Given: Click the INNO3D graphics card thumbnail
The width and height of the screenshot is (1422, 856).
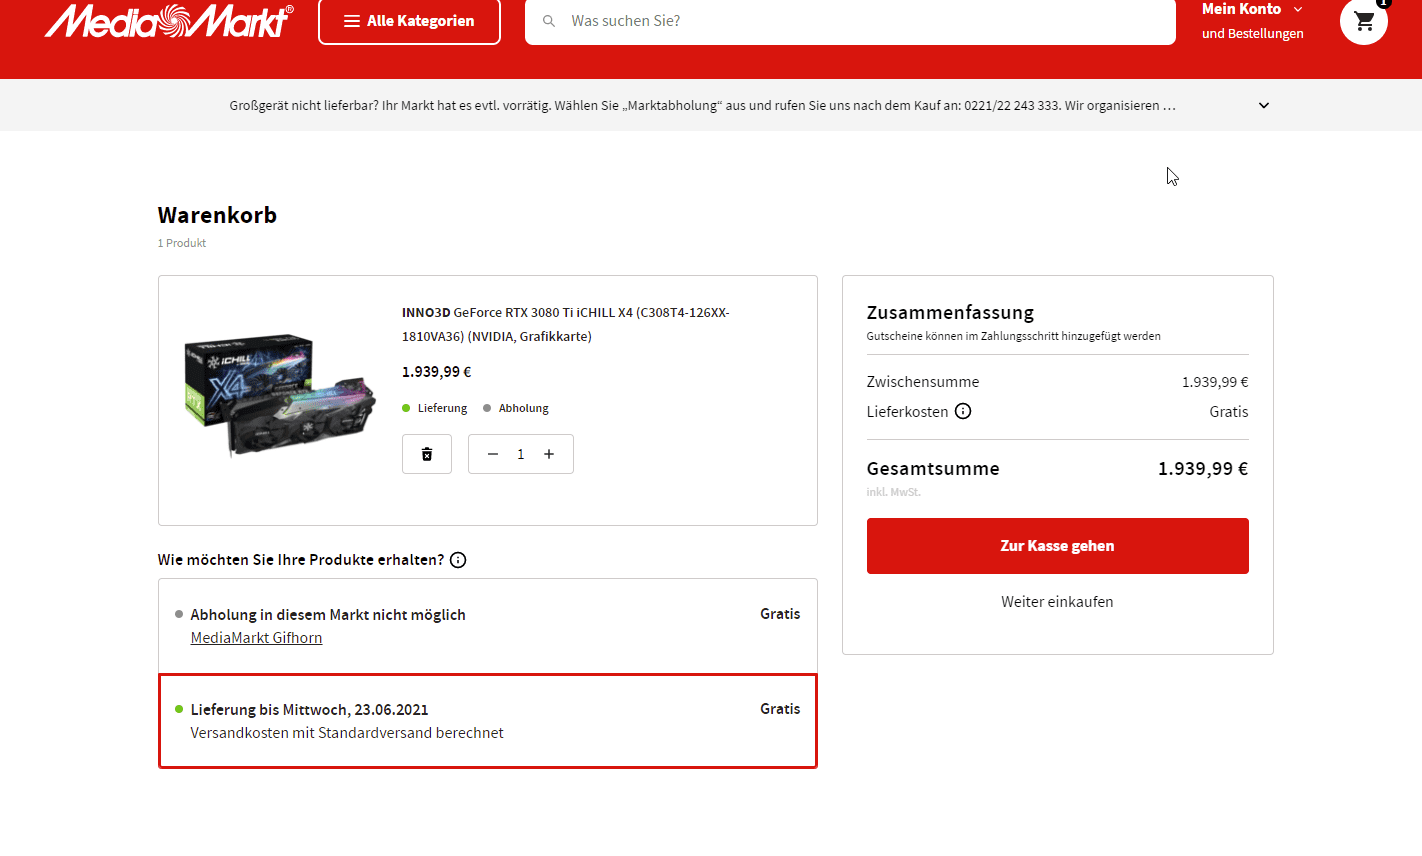Looking at the screenshot, I should (279, 395).
